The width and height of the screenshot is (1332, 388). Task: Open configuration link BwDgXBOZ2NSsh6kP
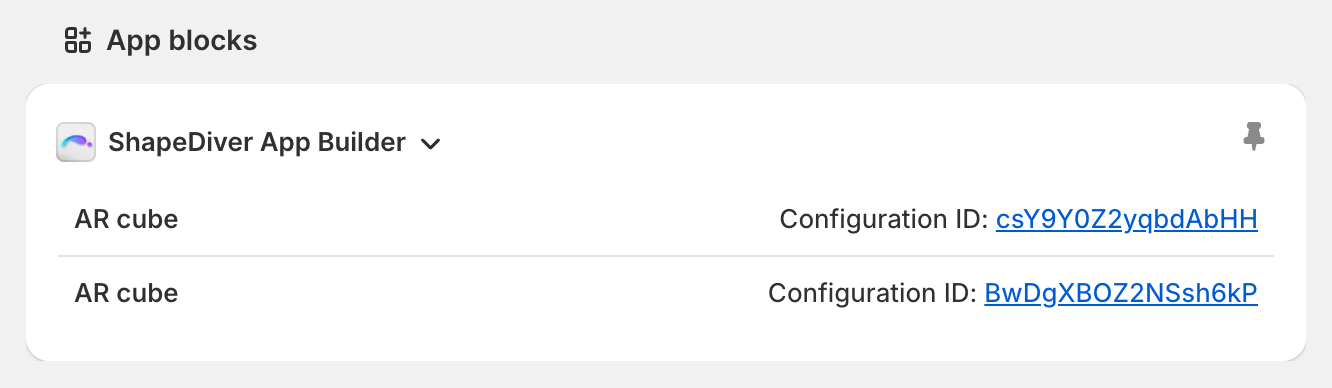pos(1121,294)
